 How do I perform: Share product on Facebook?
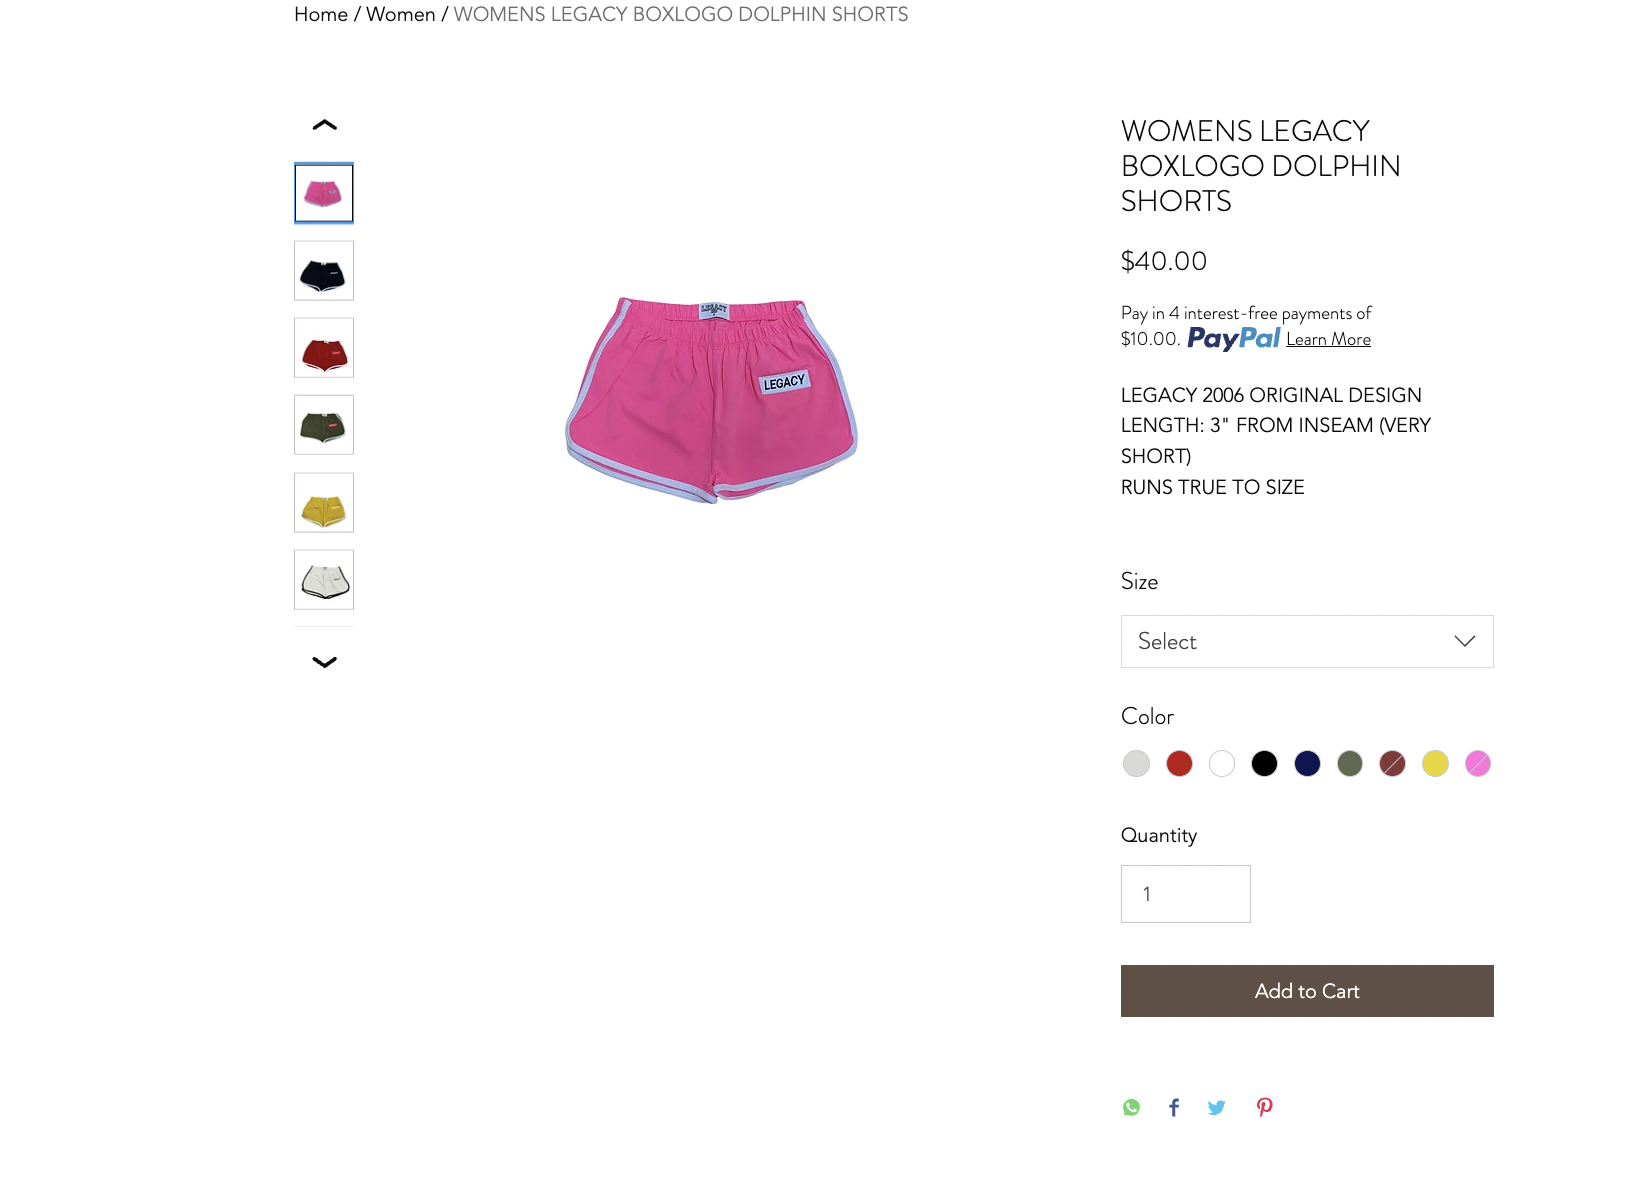click(x=1174, y=1107)
